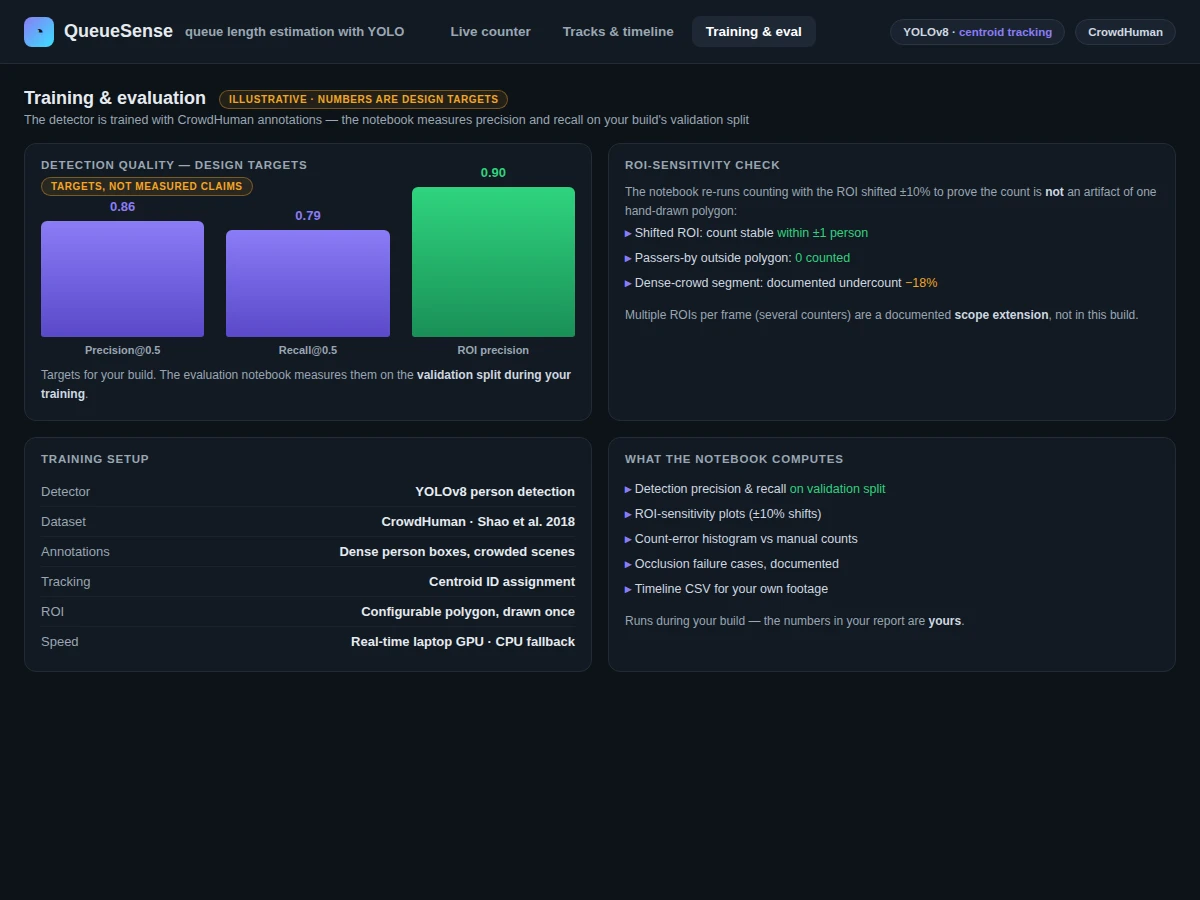Click the YOLOv8 centroid tracking badge
This screenshot has width=1200, height=900.
(x=977, y=32)
